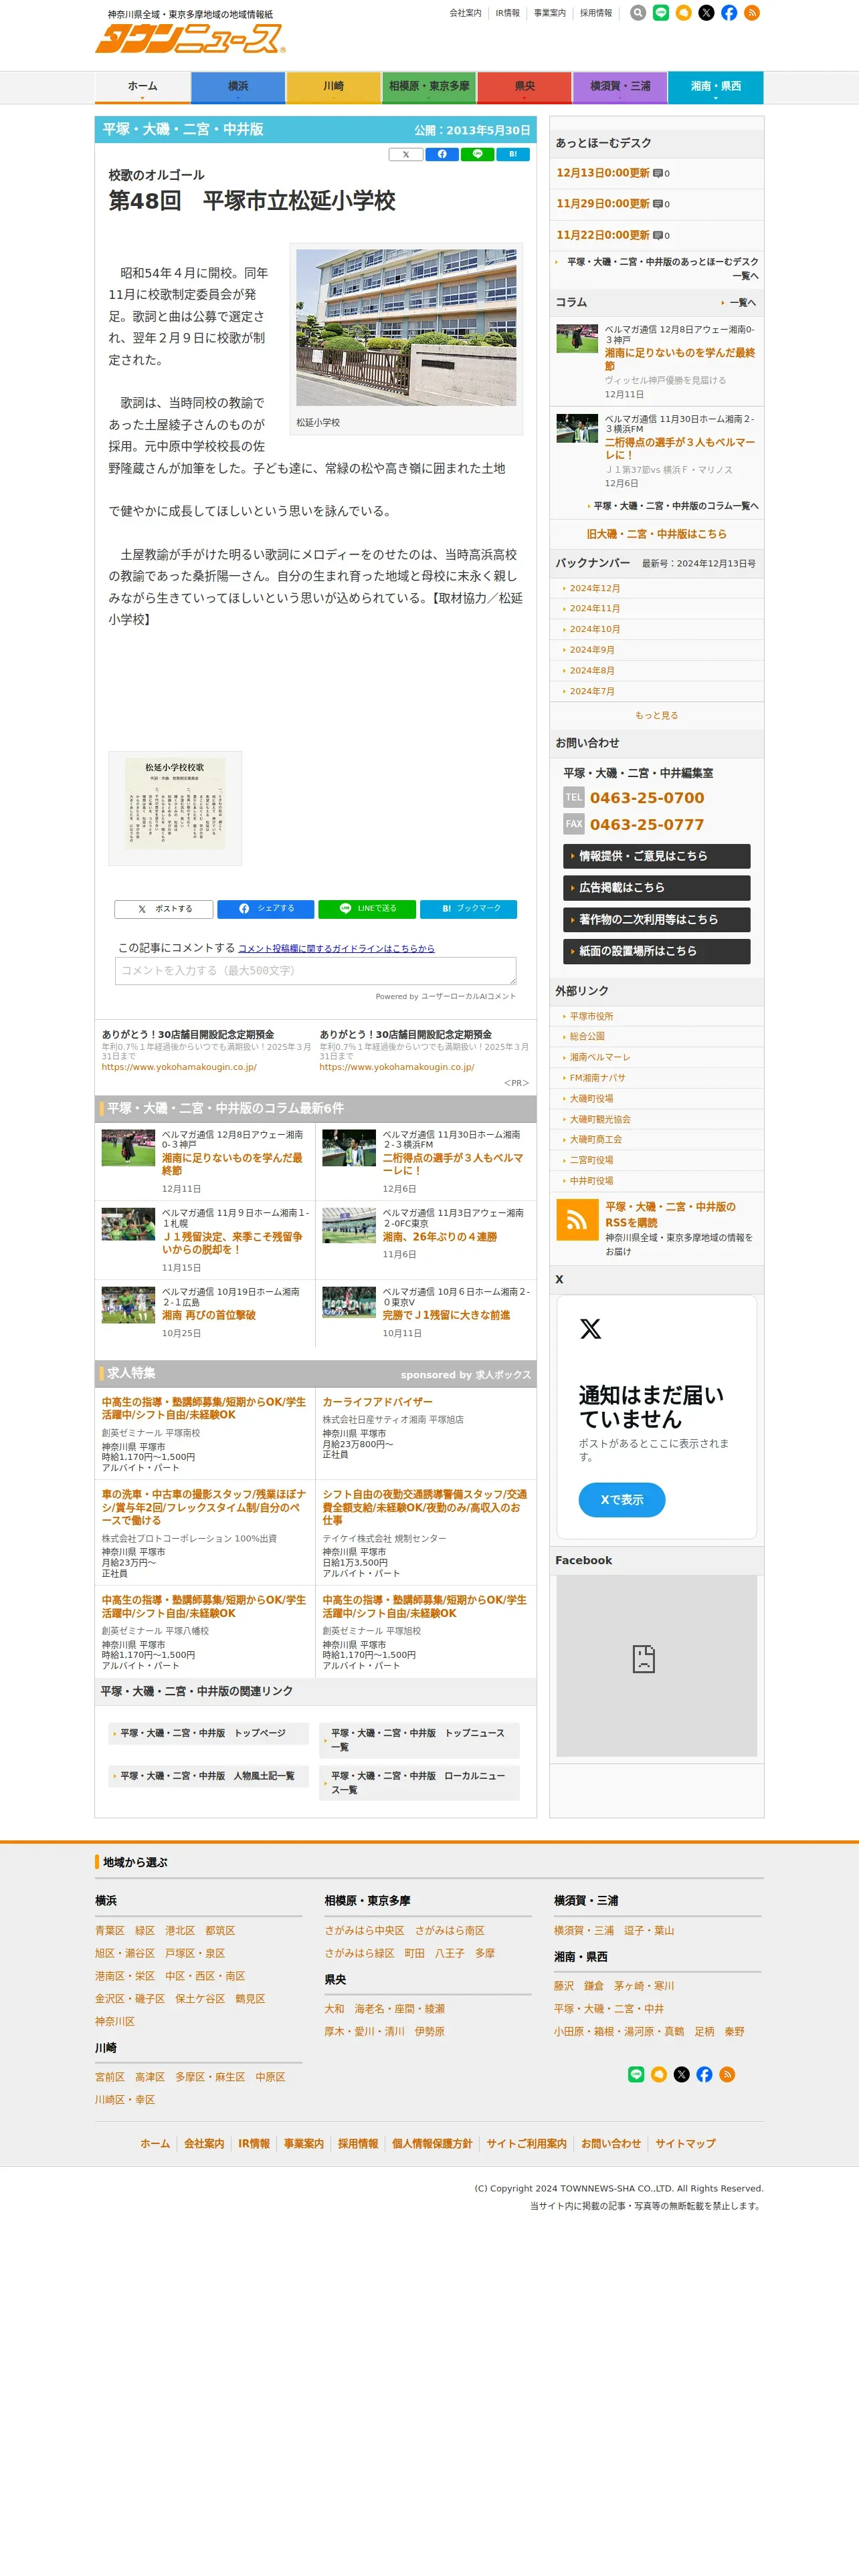The image size is (859, 2576).
Task: Focus the comment input field
Action: (316, 971)
